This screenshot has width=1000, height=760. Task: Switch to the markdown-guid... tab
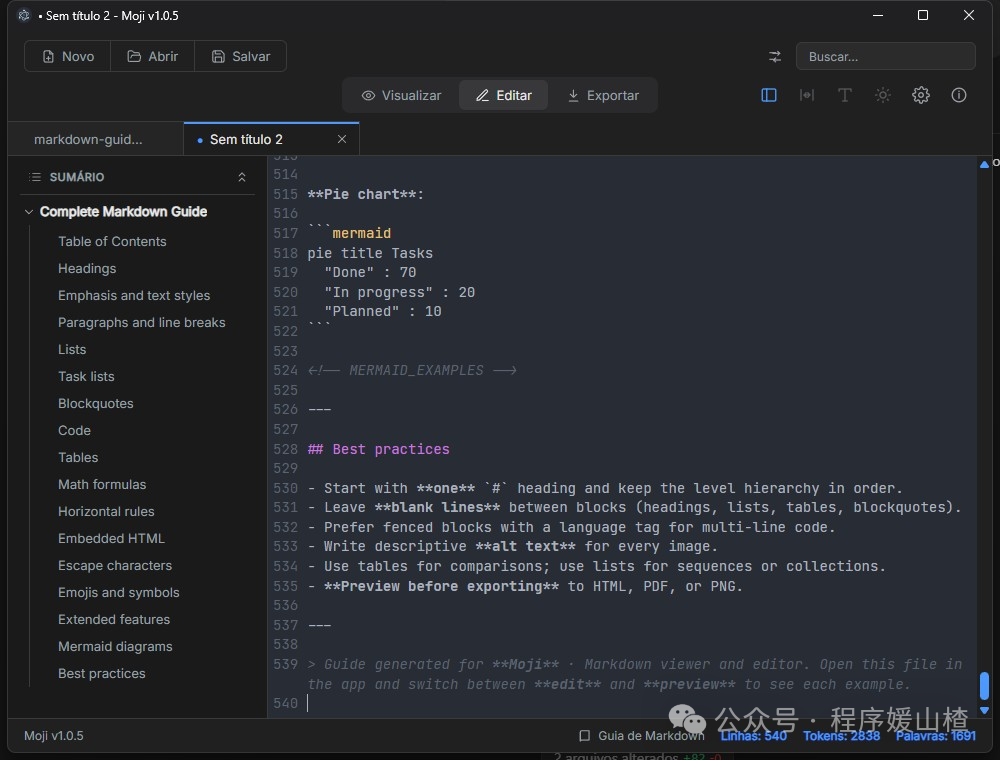click(x=96, y=139)
